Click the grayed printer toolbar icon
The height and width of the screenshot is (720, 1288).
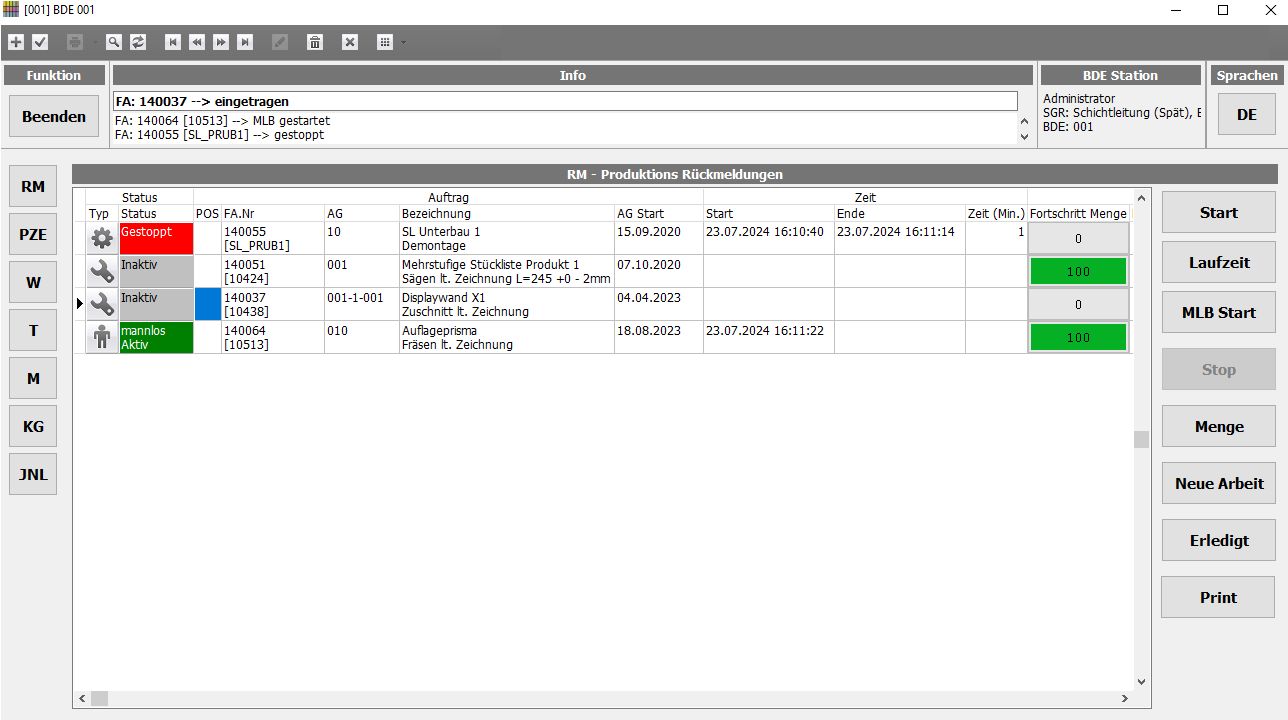[x=75, y=42]
